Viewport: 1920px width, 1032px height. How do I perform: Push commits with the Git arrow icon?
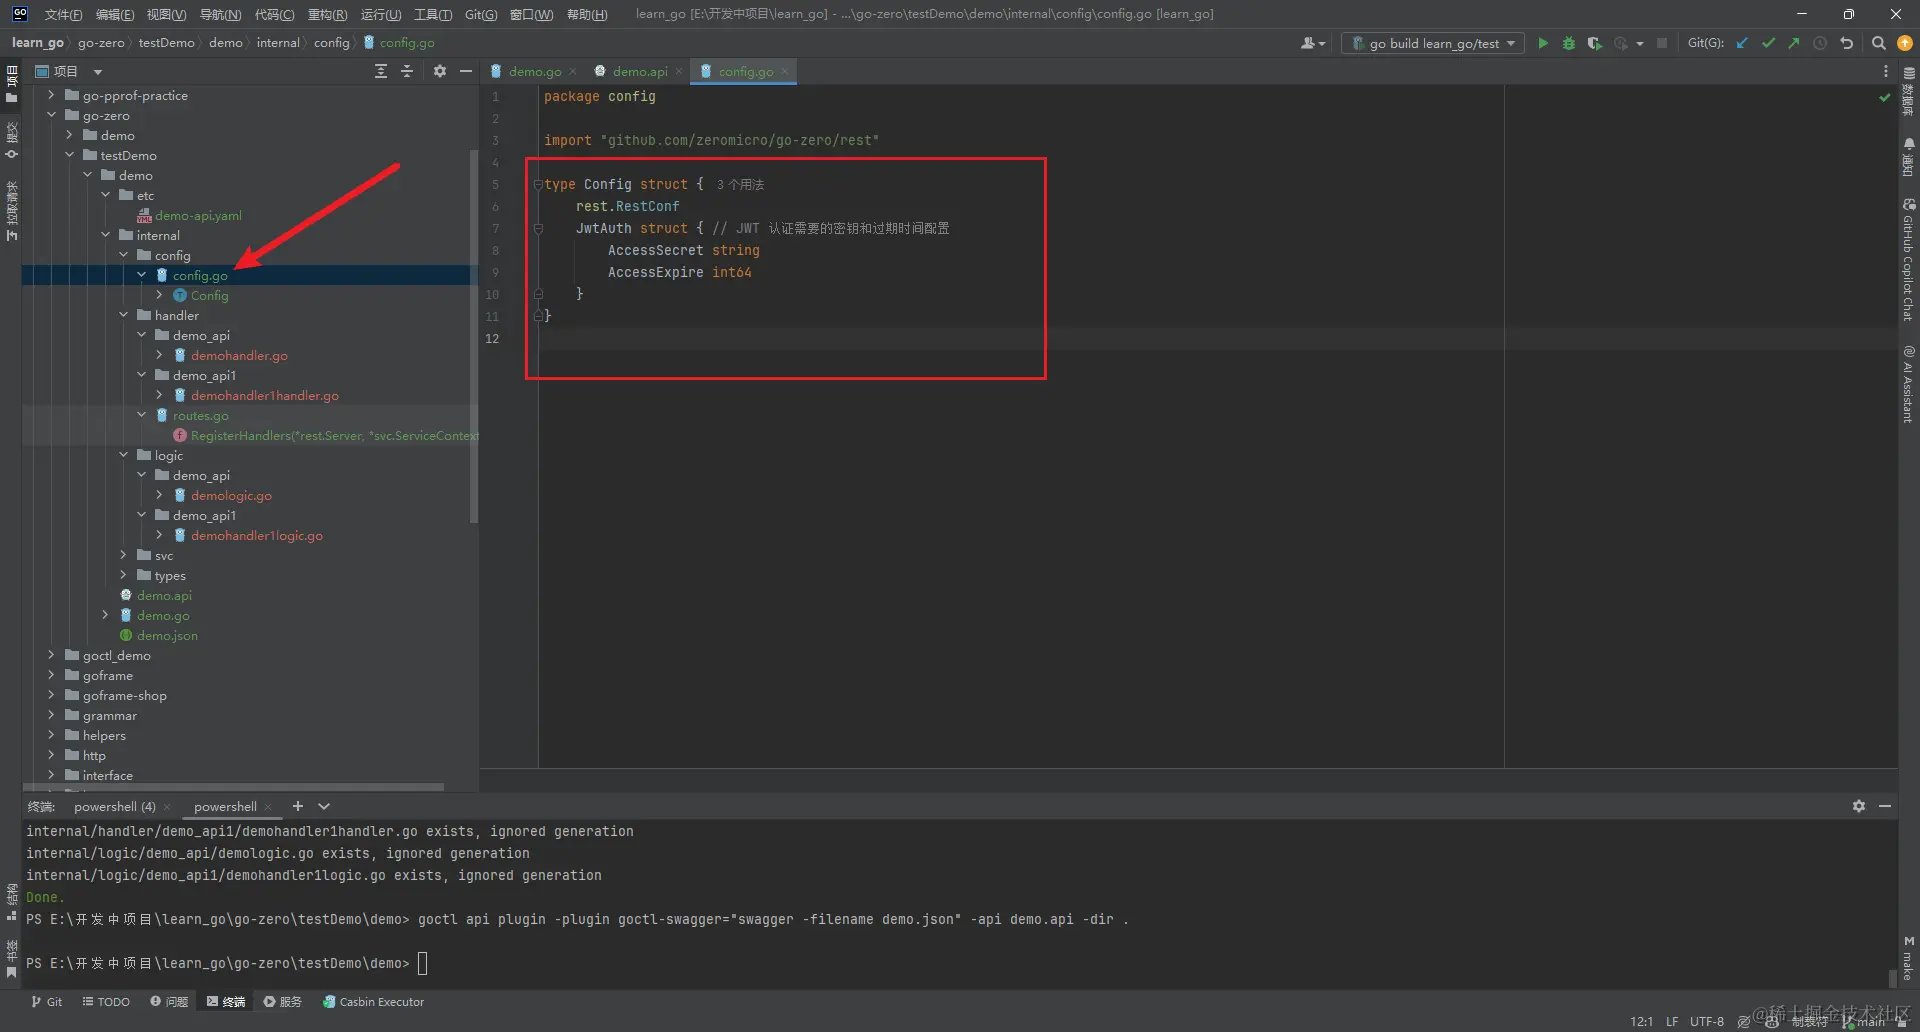coord(1794,43)
